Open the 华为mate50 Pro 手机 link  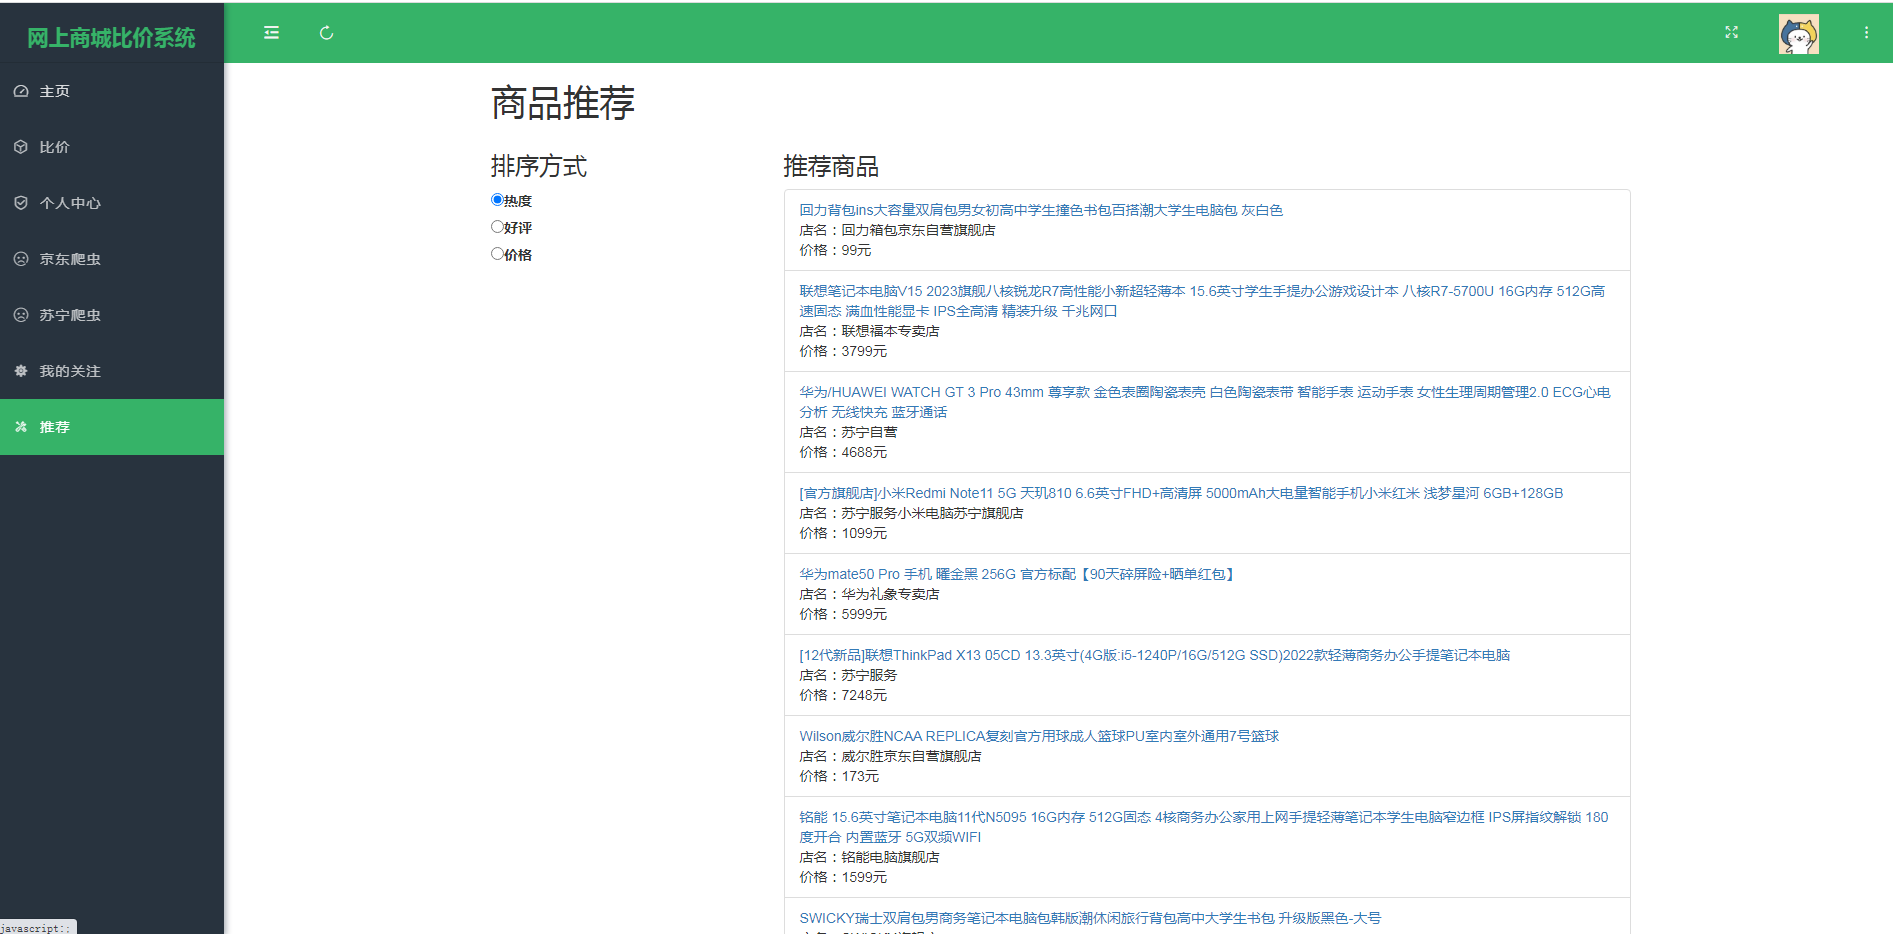coord(1018,574)
